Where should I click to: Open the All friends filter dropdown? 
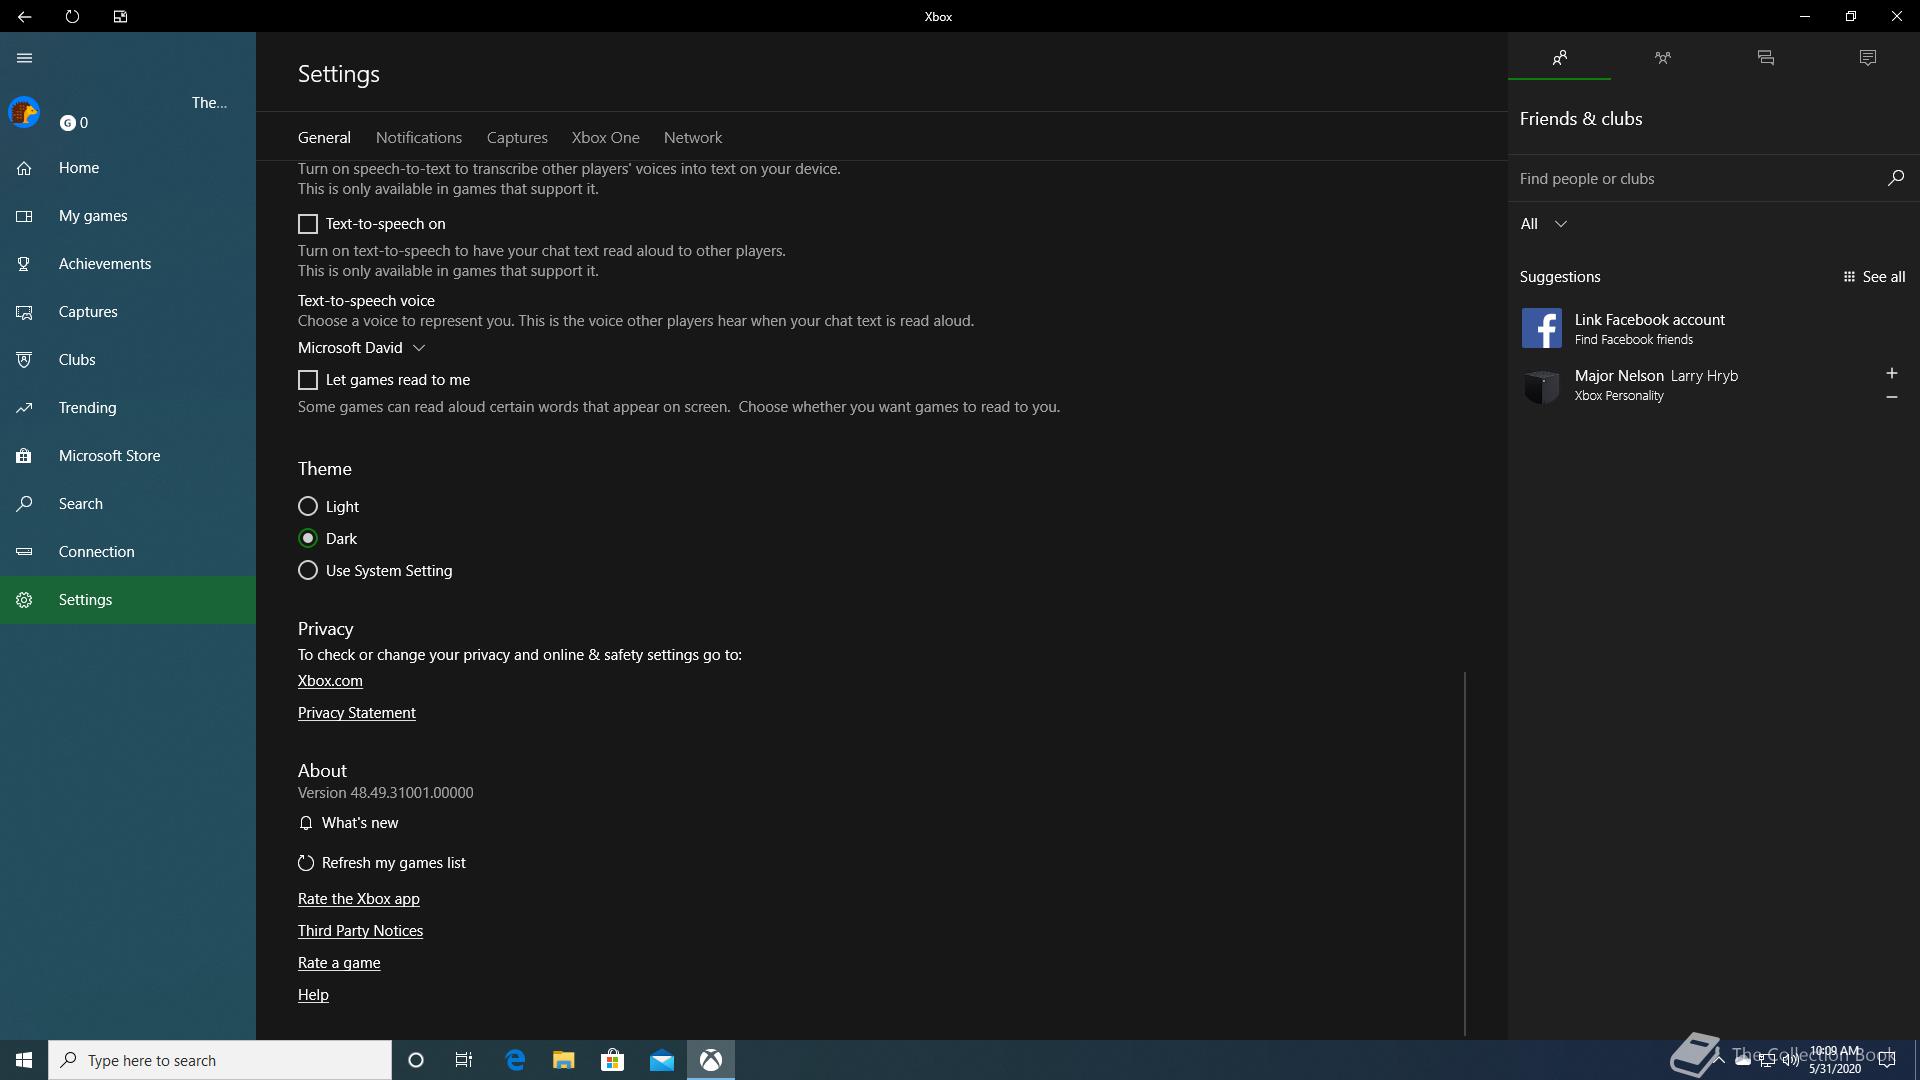pos(1543,224)
